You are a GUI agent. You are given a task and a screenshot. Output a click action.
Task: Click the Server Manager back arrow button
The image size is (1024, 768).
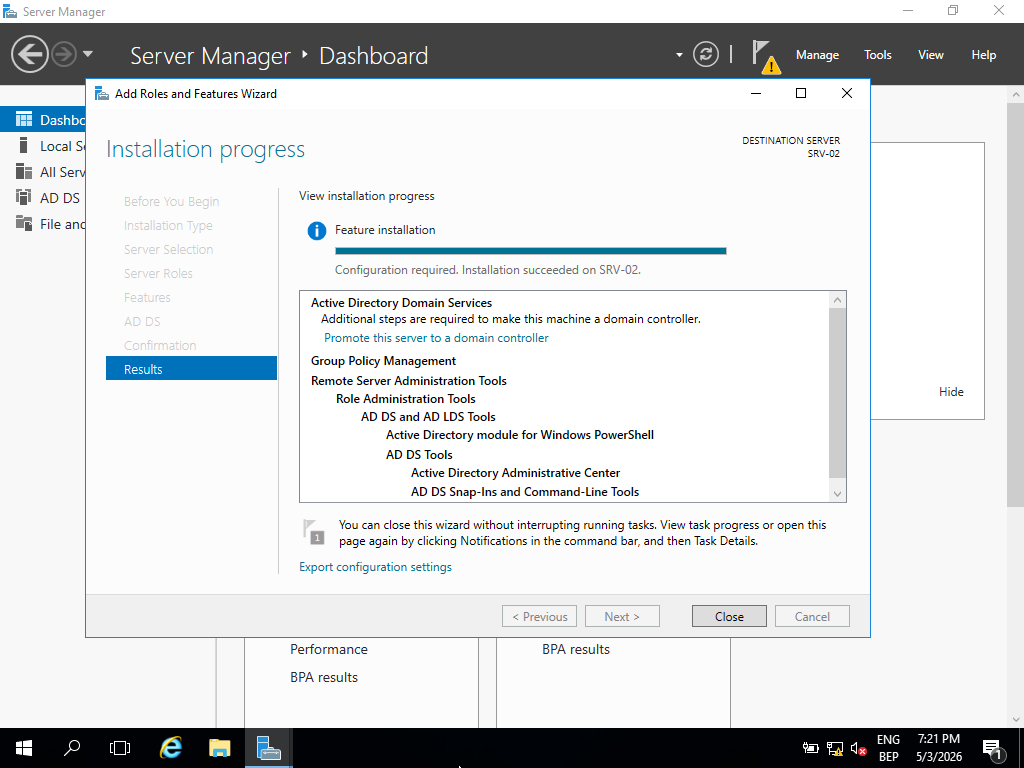coord(29,54)
